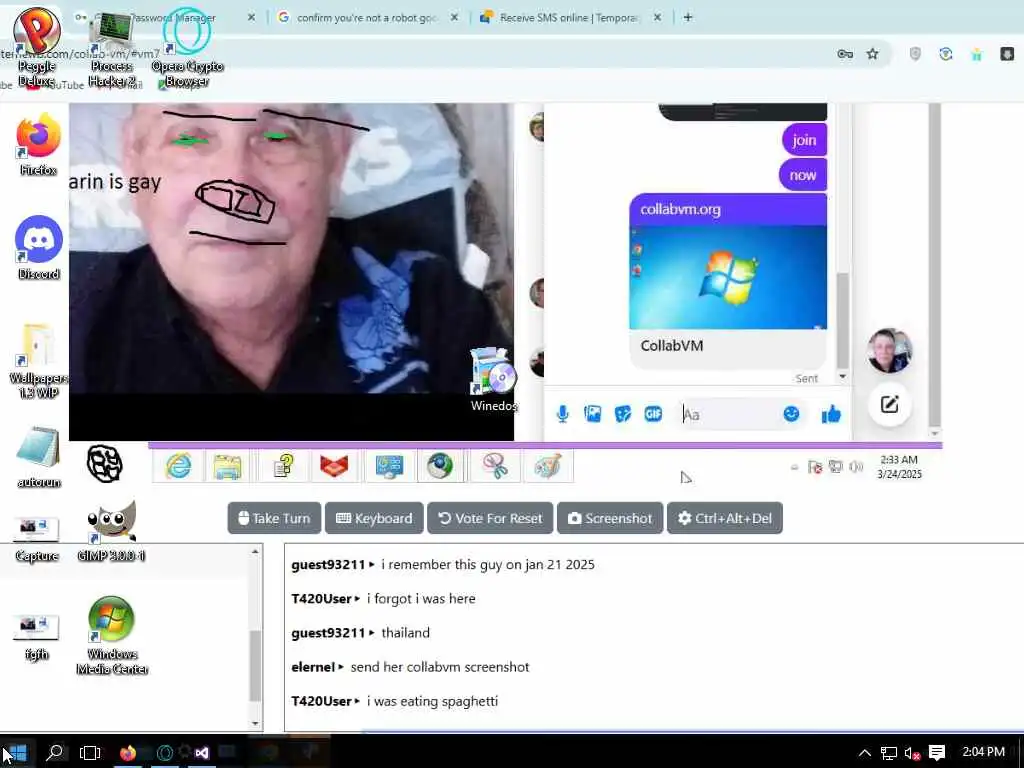The height and width of the screenshot is (768, 1024).
Task: Click the Messenger conversation scrollbar
Action: 842,320
